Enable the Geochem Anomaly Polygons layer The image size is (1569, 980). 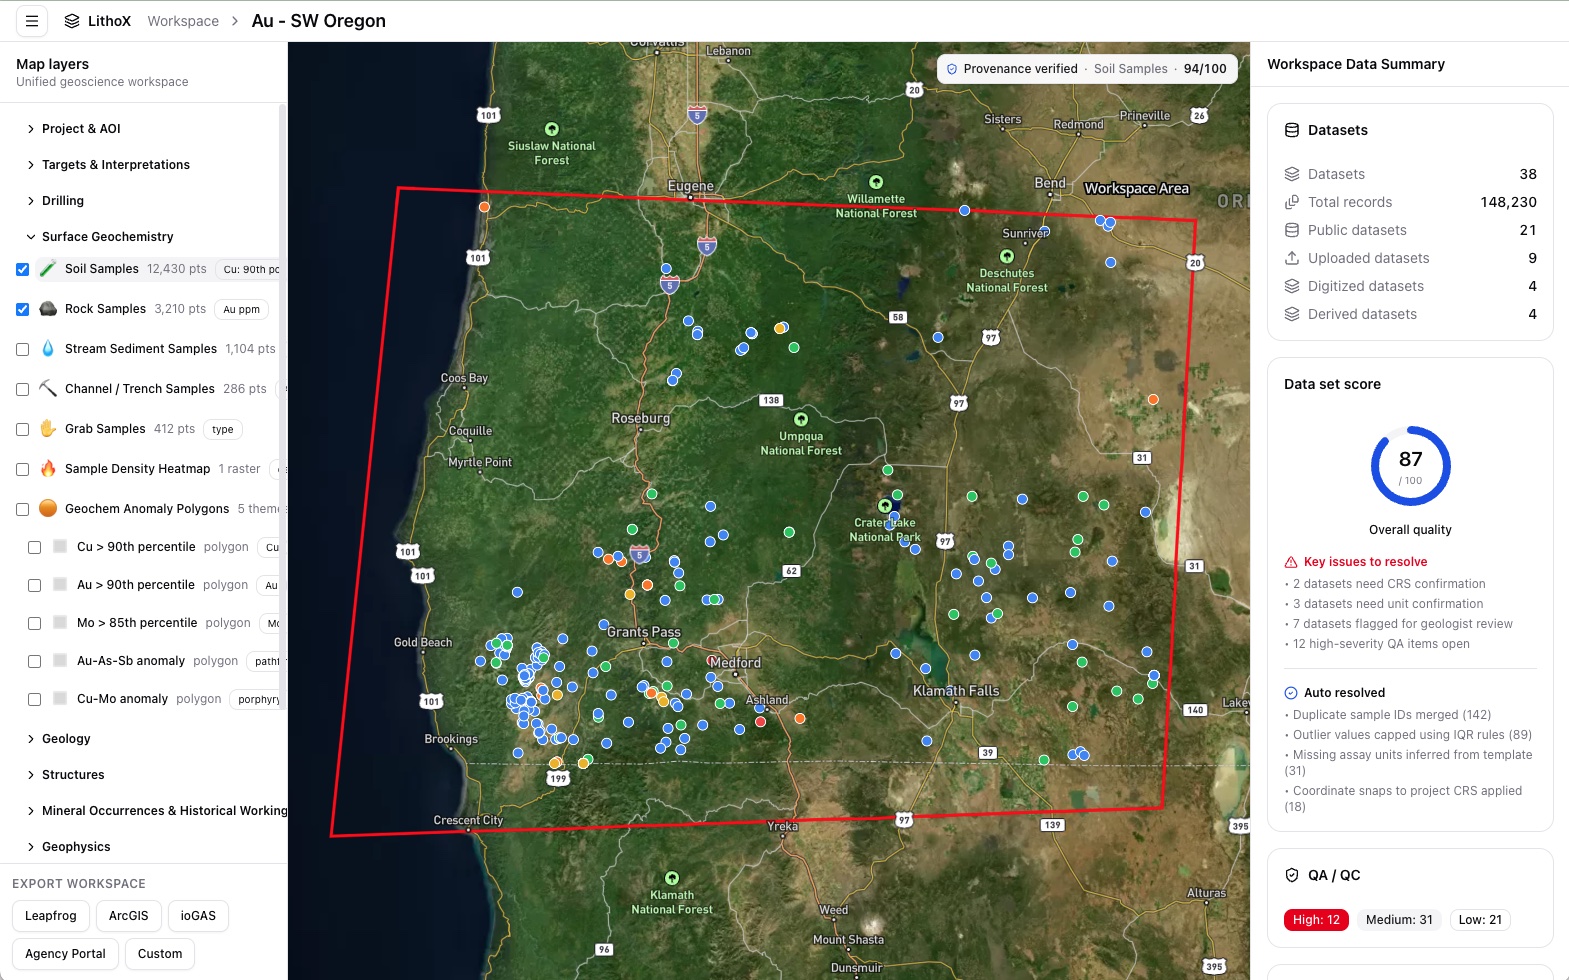pyautogui.click(x=22, y=509)
